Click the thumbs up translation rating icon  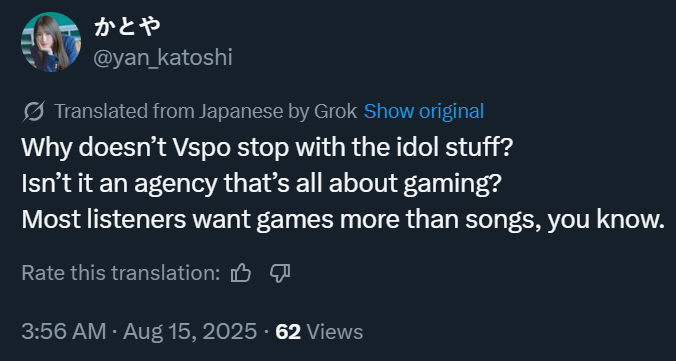(x=241, y=273)
